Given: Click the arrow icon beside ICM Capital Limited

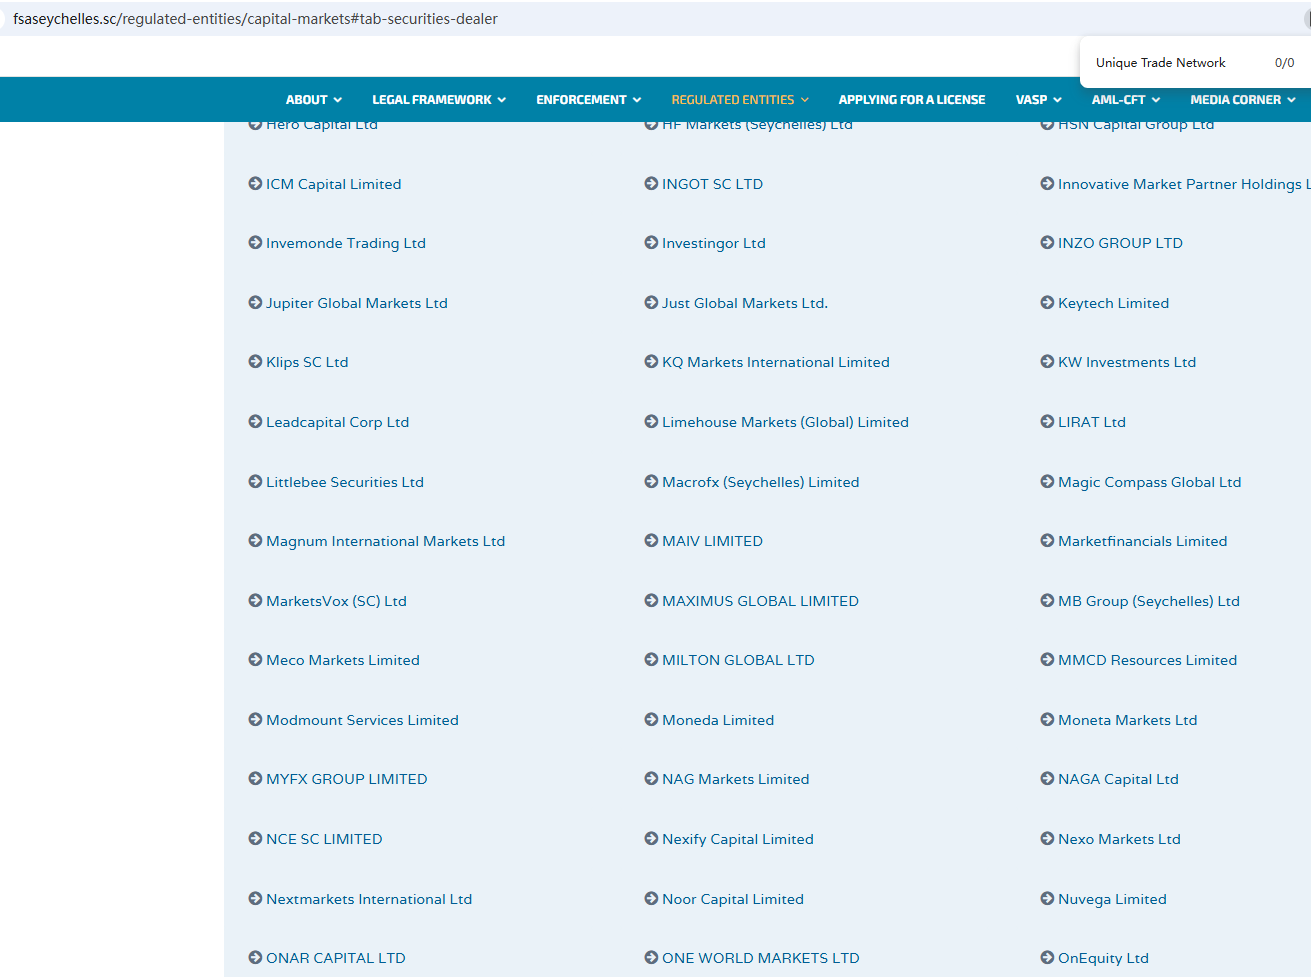Looking at the screenshot, I should point(255,184).
